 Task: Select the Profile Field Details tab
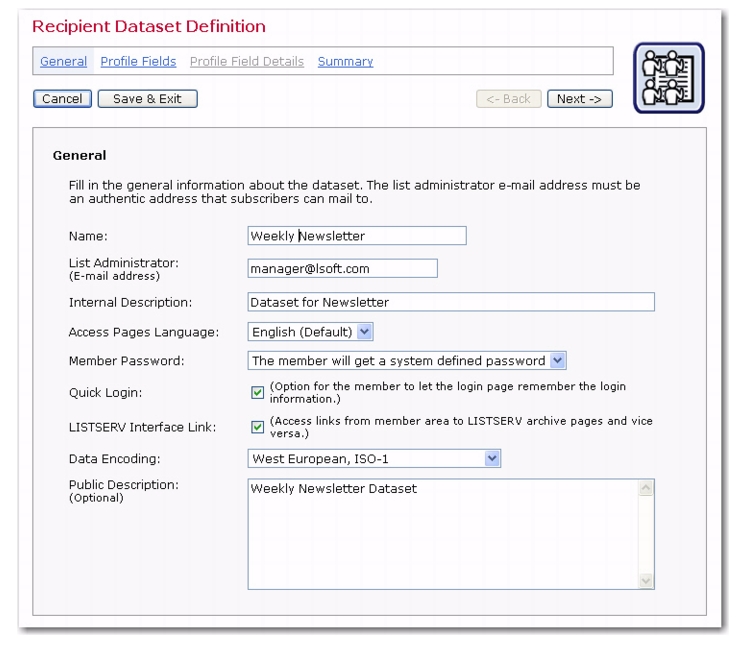click(247, 62)
